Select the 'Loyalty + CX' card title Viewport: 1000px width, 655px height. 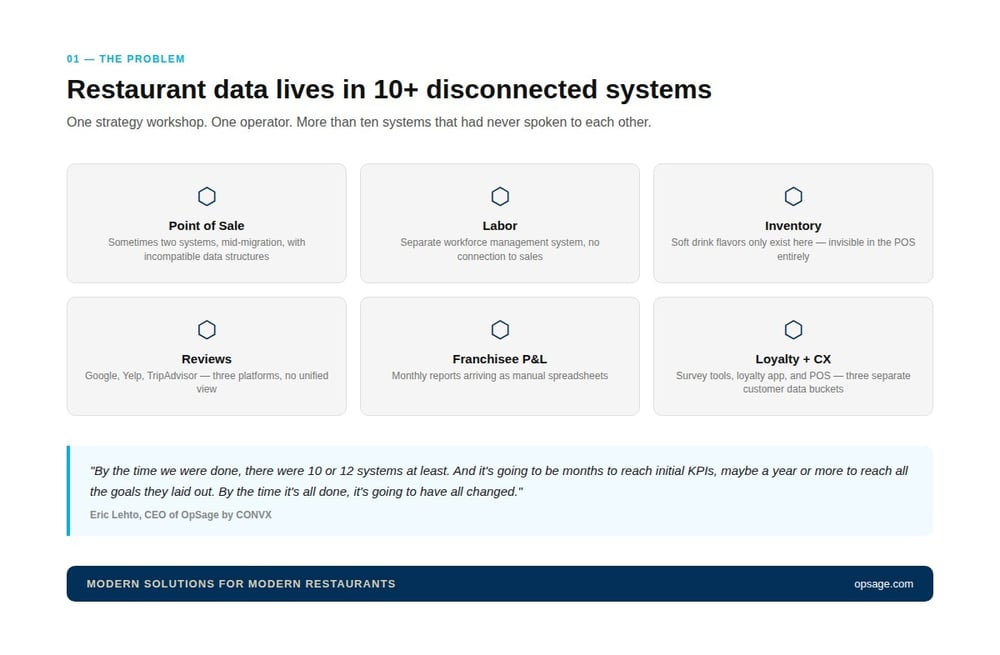click(793, 359)
